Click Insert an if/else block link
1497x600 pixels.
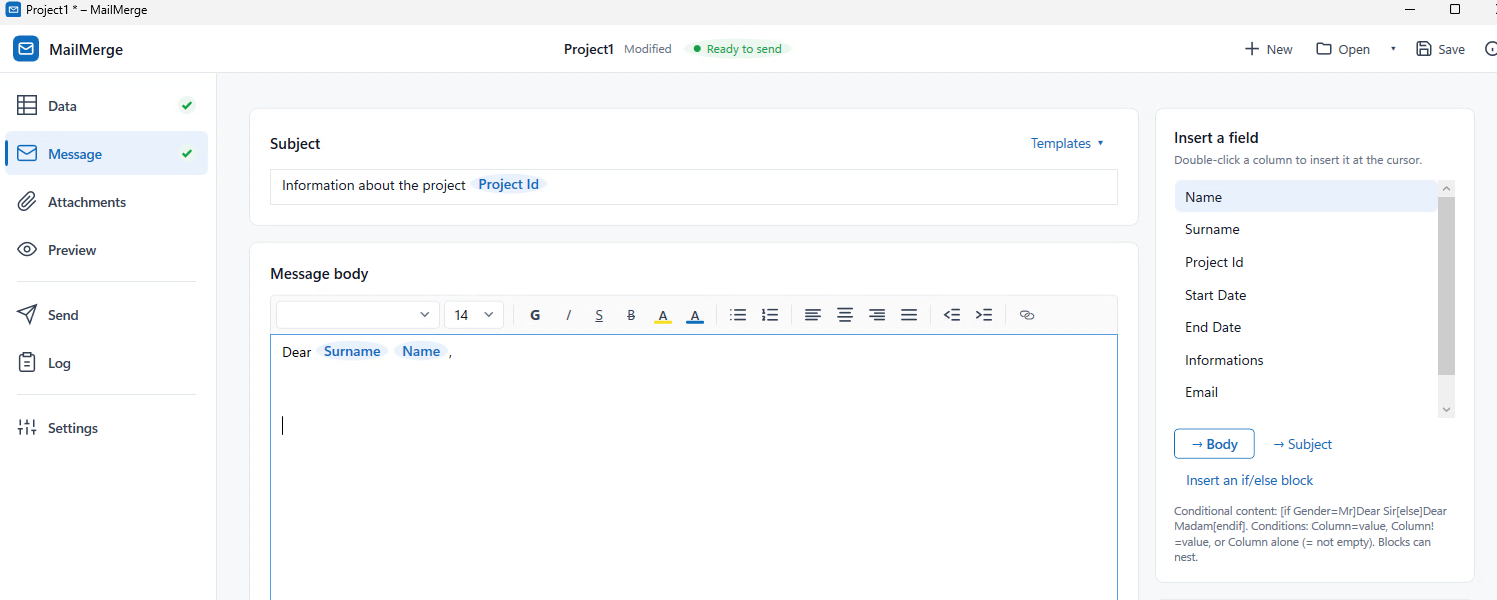click(1250, 480)
